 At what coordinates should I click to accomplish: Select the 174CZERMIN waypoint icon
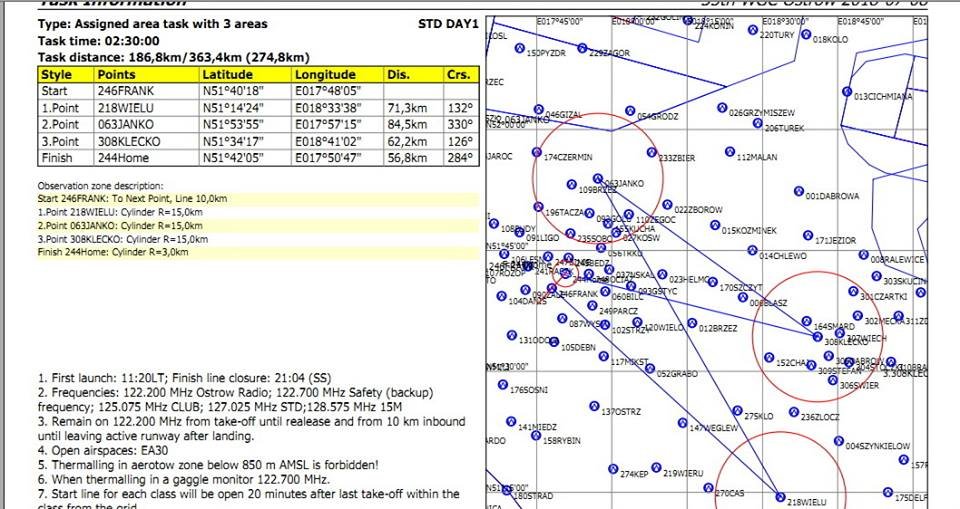pyautogui.click(x=538, y=155)
